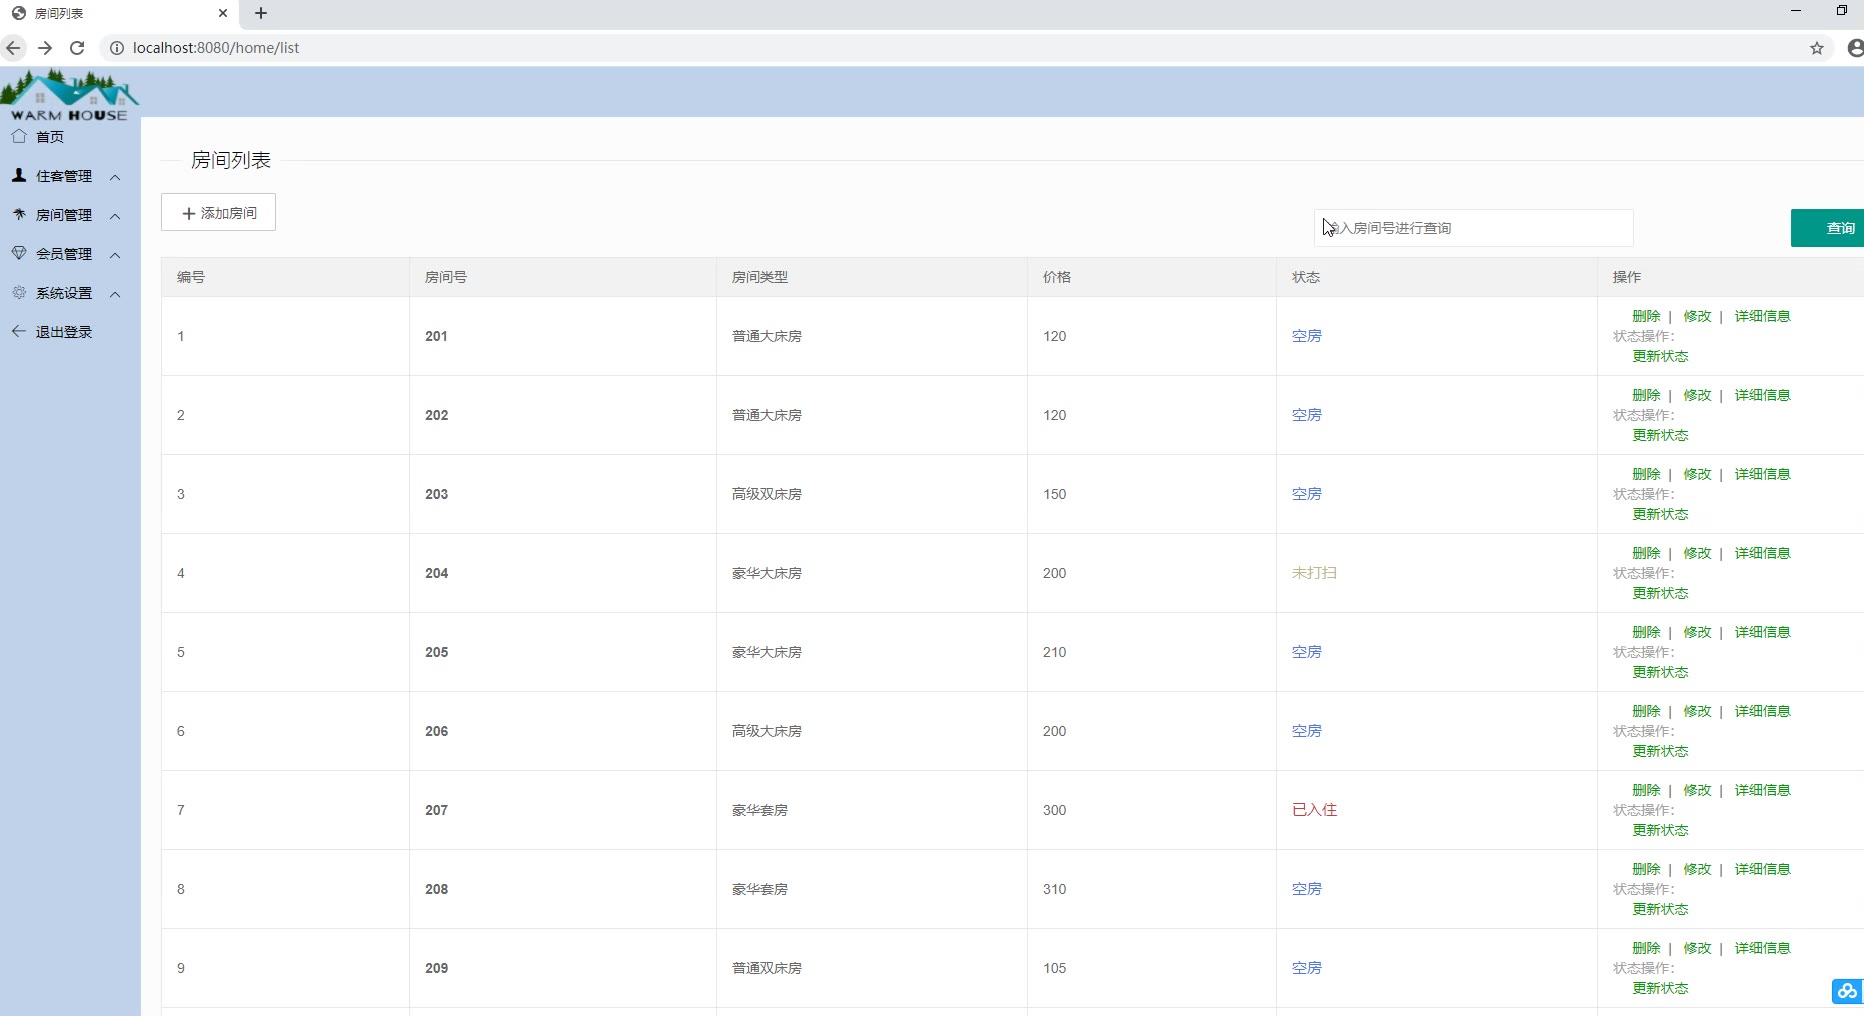
Task: Update status for room 207
Action: point(1660,830)
